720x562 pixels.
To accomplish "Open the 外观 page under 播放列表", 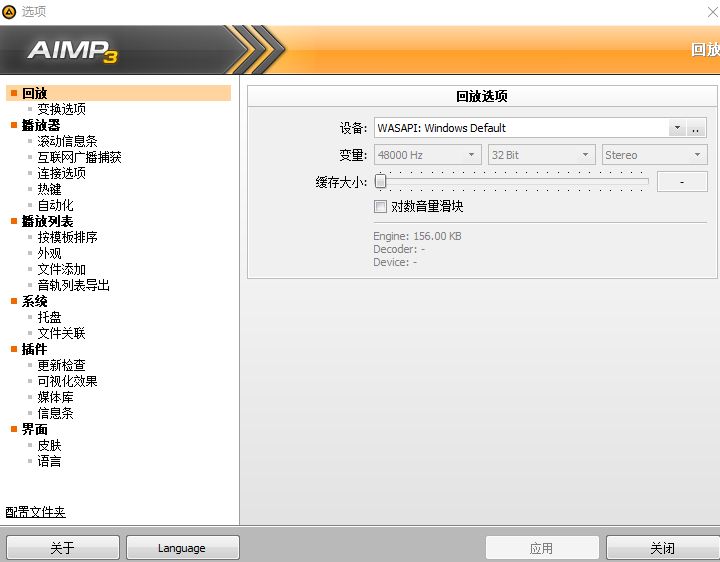I will pos(50,253).
